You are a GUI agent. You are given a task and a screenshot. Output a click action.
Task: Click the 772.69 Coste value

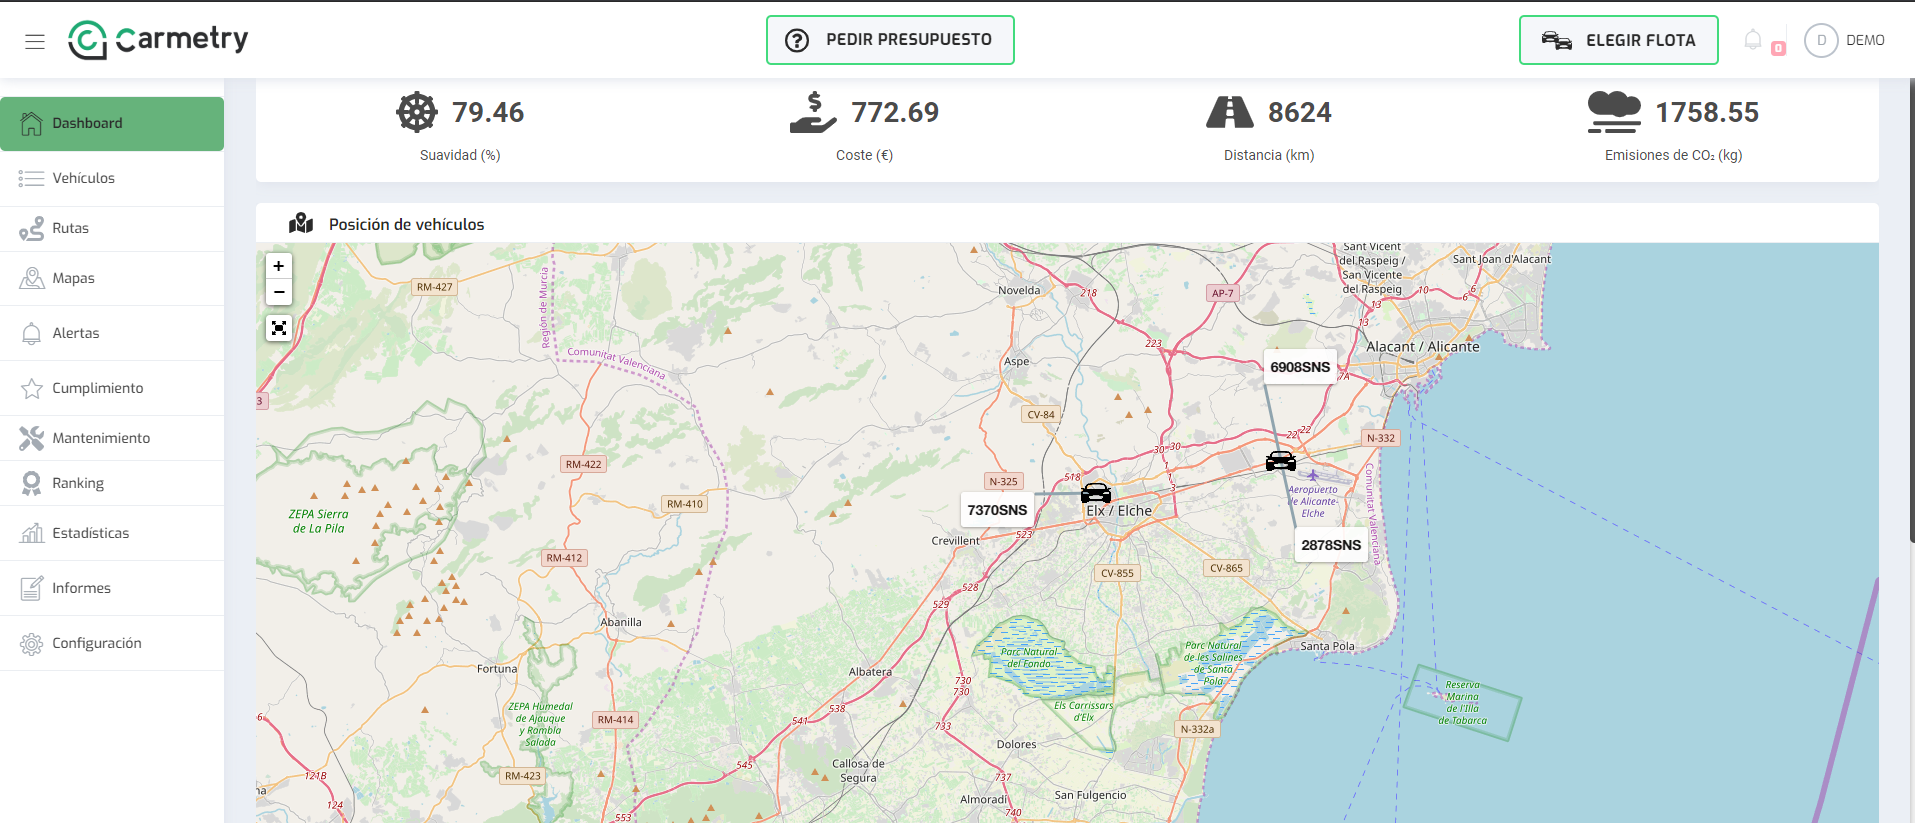click(895, 112)
